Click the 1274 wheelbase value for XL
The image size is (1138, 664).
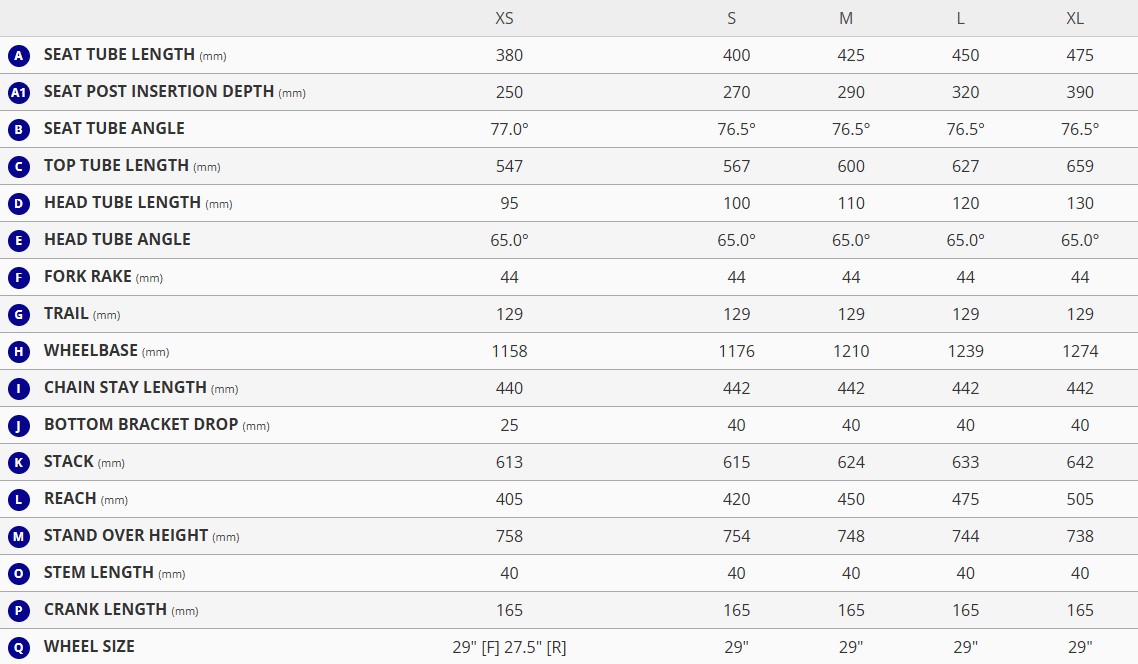pos(1080,351)
